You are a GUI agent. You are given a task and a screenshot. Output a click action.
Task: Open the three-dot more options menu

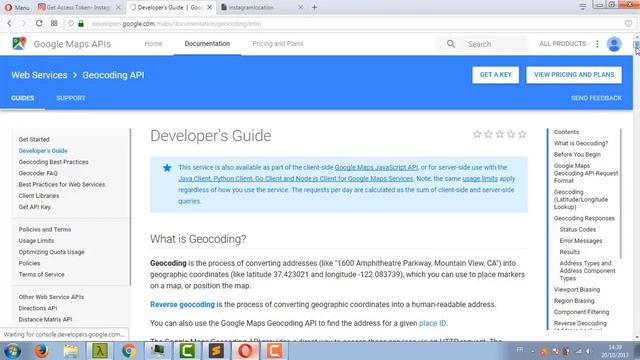coord(597,44)
